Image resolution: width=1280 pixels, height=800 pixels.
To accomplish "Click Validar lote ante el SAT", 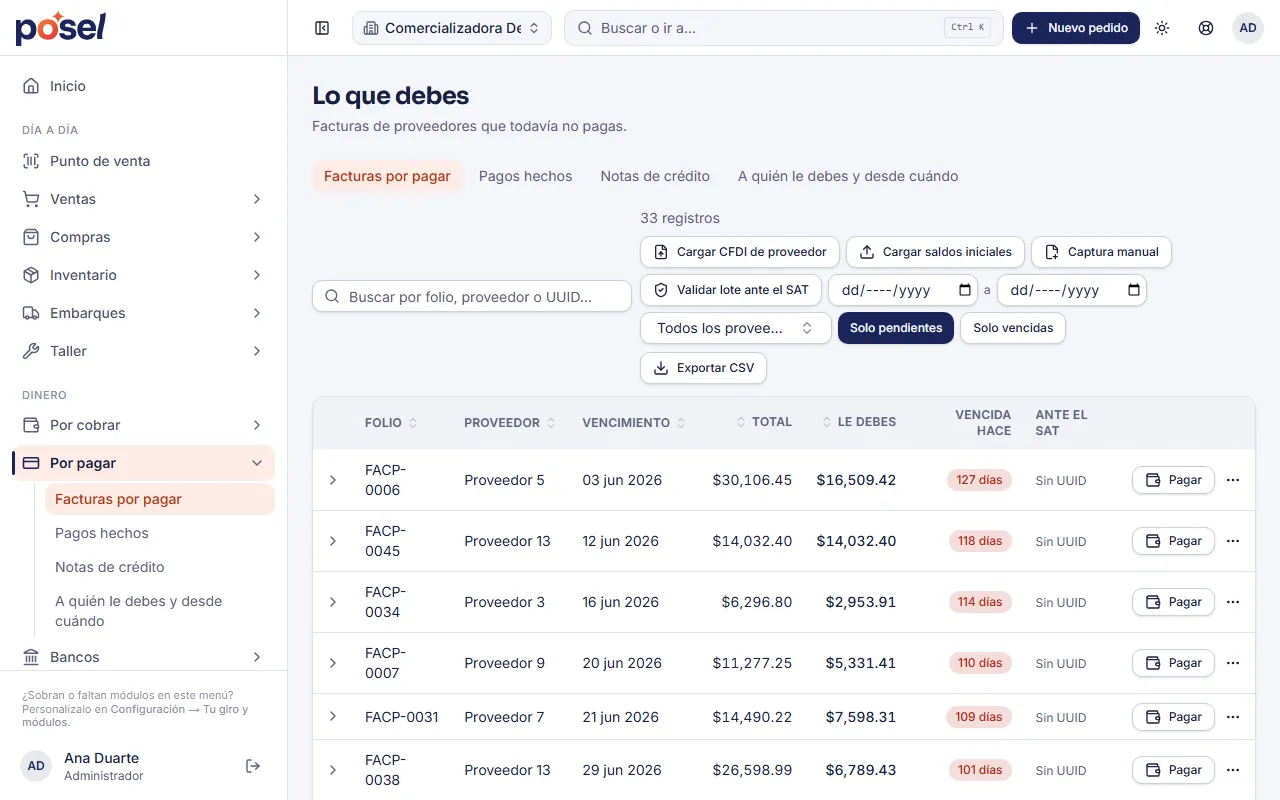I will coord(731,290).
